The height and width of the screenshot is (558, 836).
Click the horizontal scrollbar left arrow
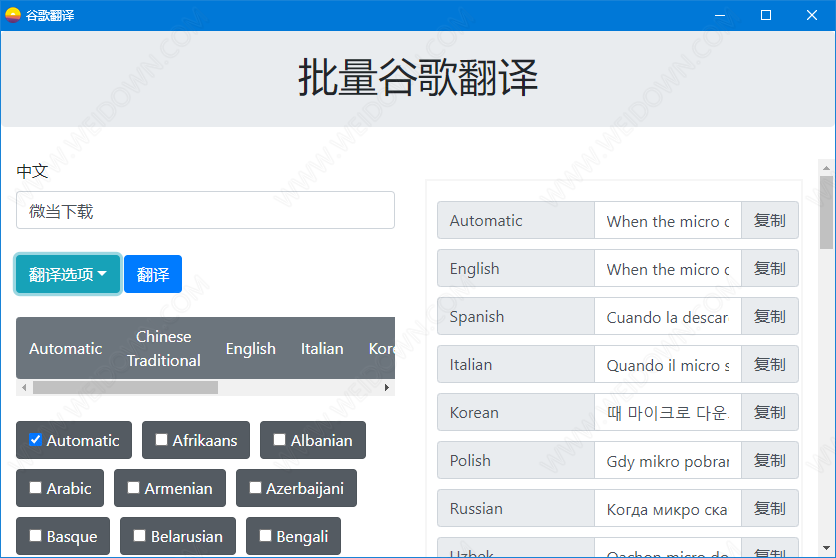click(24, 387)
